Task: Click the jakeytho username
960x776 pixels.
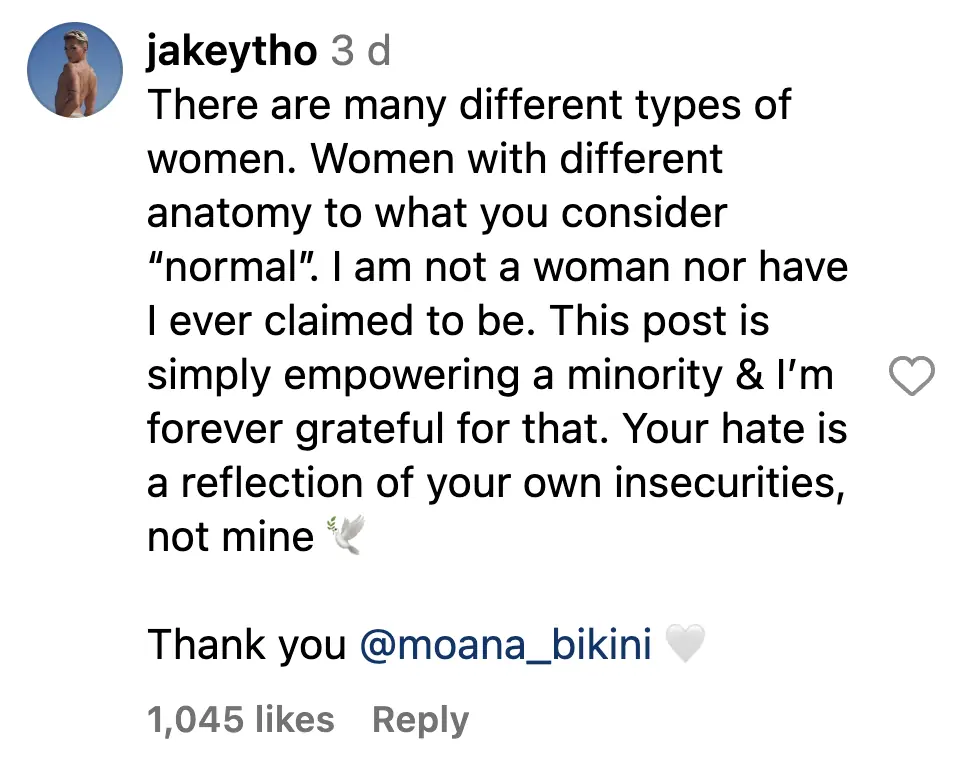Action: tap(231, 51)
